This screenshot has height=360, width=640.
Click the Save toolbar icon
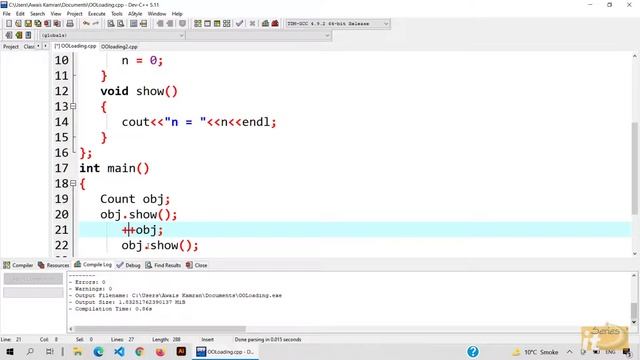[28, 24]
